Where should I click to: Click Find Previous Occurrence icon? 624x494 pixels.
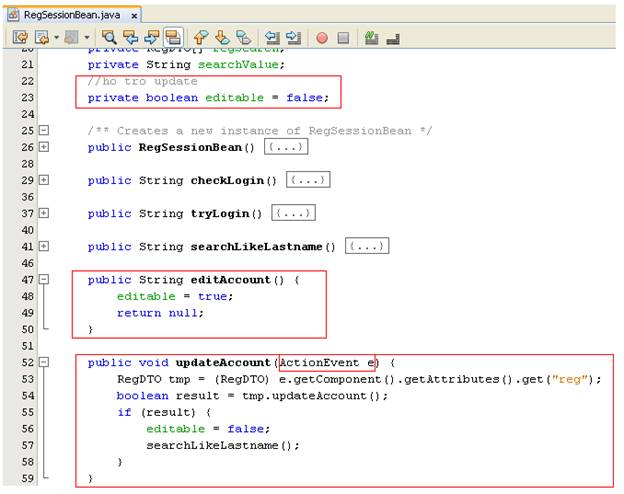(x=130, y=37)
